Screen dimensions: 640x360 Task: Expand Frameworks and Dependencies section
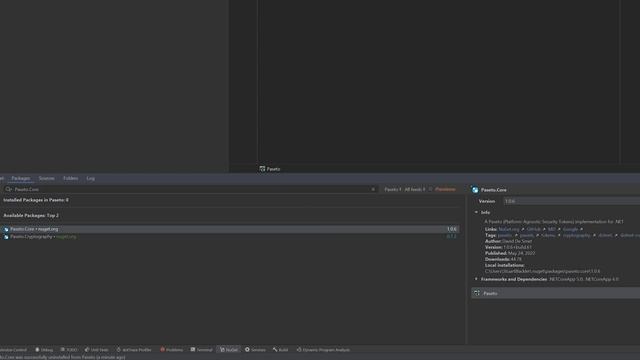tap(476, 279)
